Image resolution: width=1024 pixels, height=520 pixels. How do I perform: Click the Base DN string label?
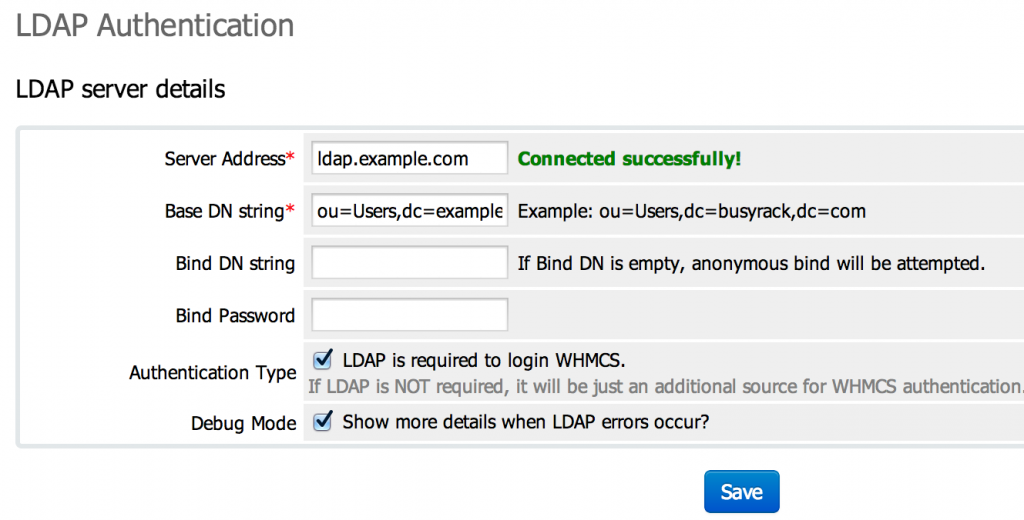click(229, 211)
